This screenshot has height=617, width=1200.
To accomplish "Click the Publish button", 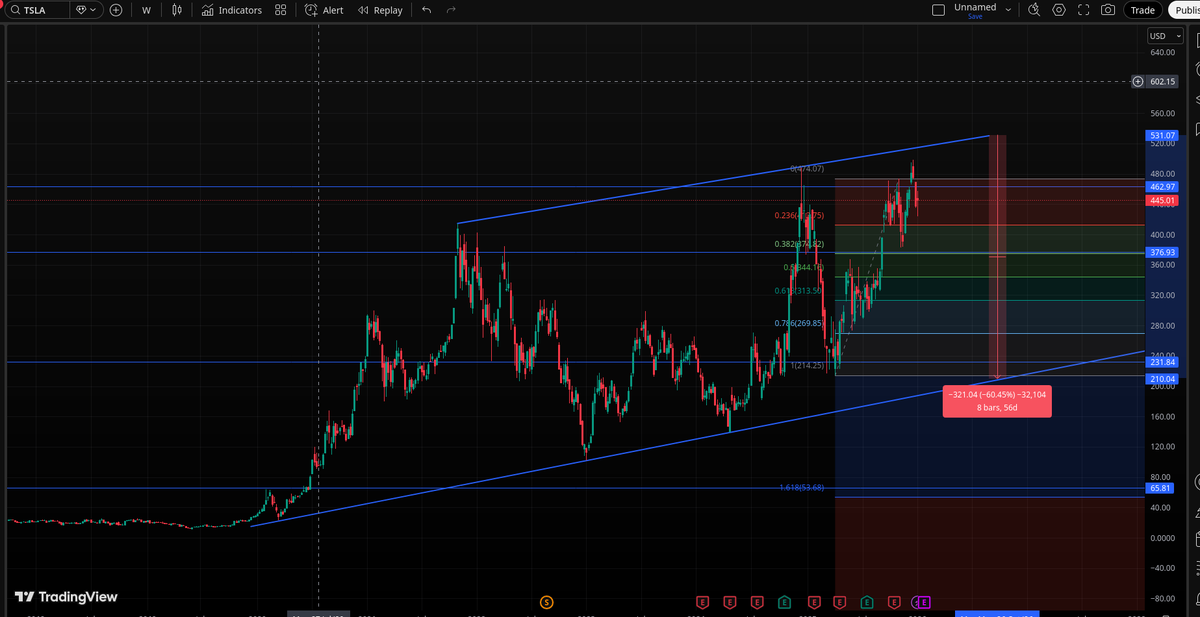I will [1183, 10].
